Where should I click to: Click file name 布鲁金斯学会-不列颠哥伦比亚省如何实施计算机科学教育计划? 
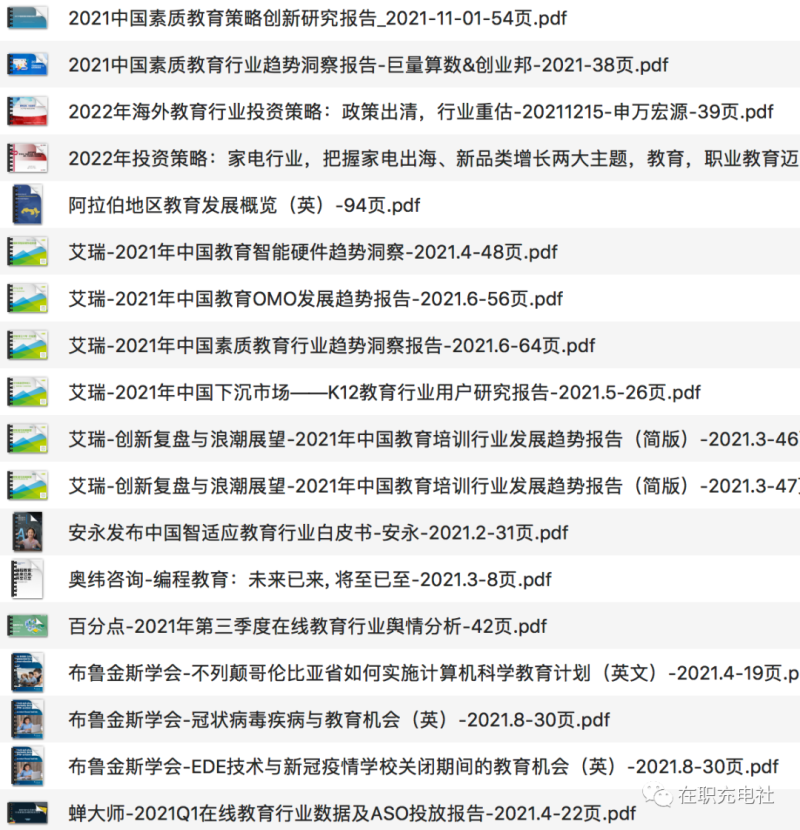pyautogui.click(x=434, y=673)
